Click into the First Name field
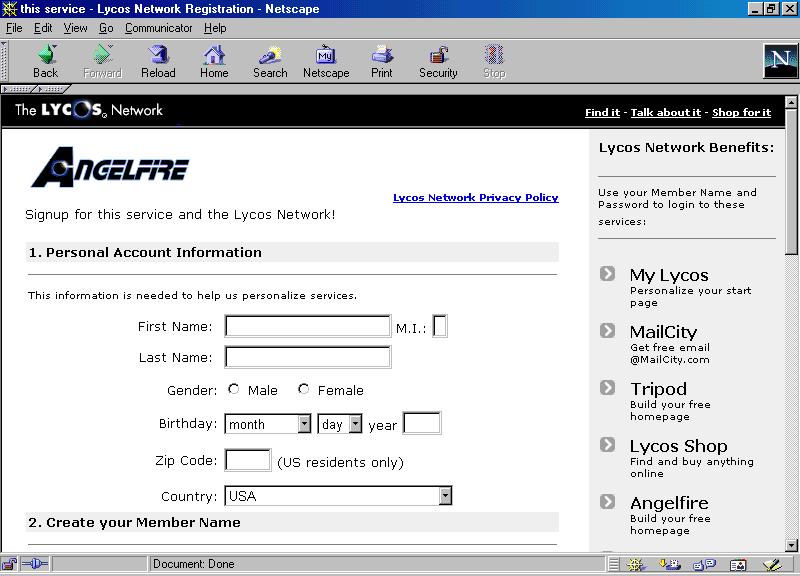Image resolution: width=800 pixels, height=576 pixels. click(x=307, y=326)
